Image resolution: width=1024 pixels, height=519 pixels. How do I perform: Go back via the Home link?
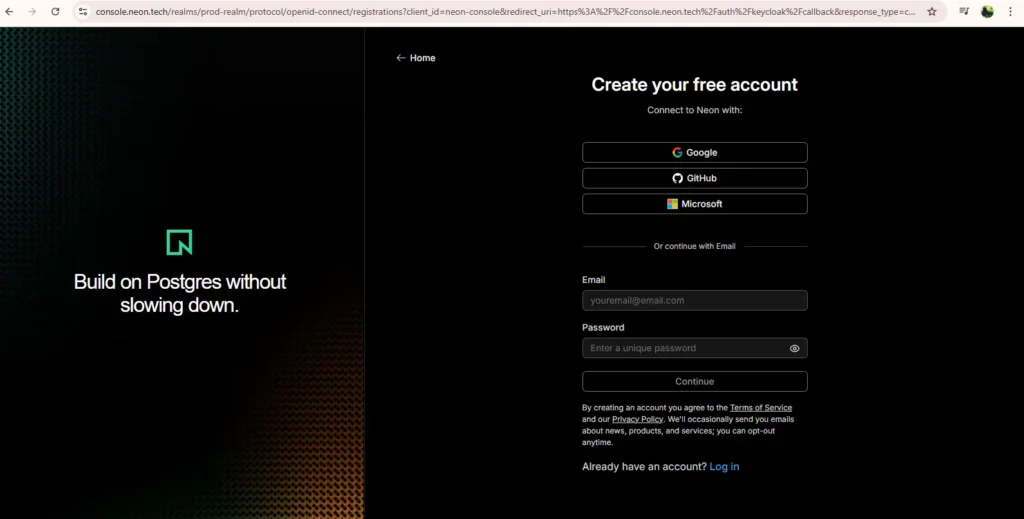(416, 58)
